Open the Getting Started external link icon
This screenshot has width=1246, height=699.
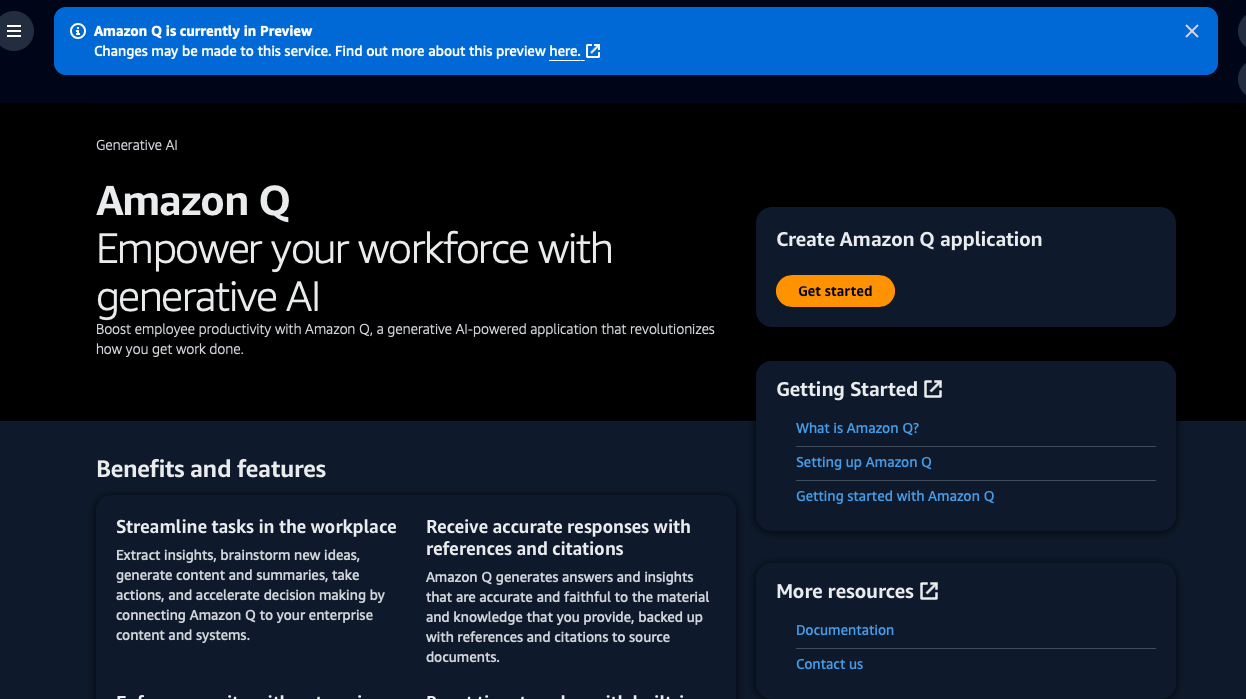pos(933,389)
